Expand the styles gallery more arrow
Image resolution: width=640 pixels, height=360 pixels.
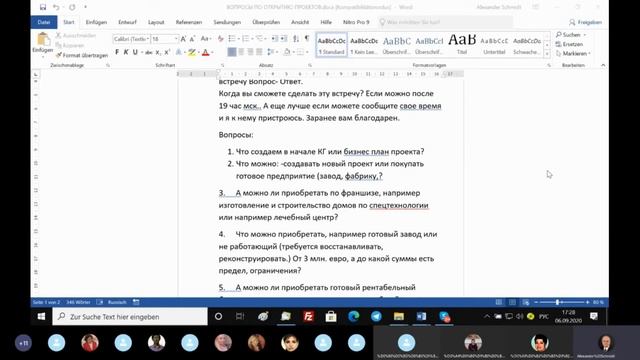tap(547, 54)
